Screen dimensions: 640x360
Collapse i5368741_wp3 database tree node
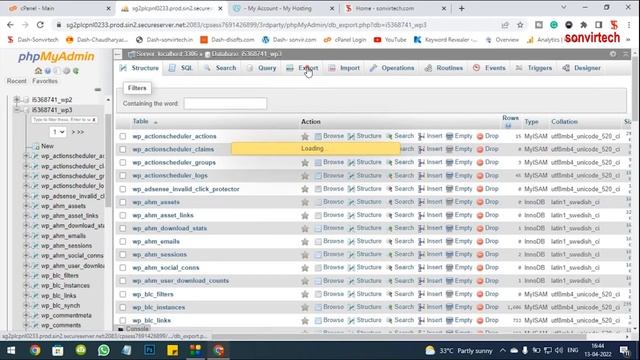[x=17, y=110]
